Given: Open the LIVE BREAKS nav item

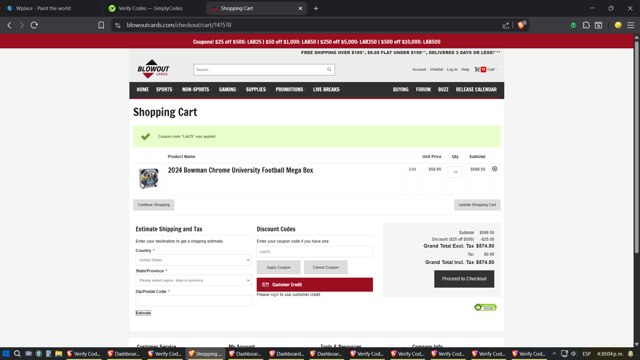Looking at the screenshot, I should tap(326, 89).
